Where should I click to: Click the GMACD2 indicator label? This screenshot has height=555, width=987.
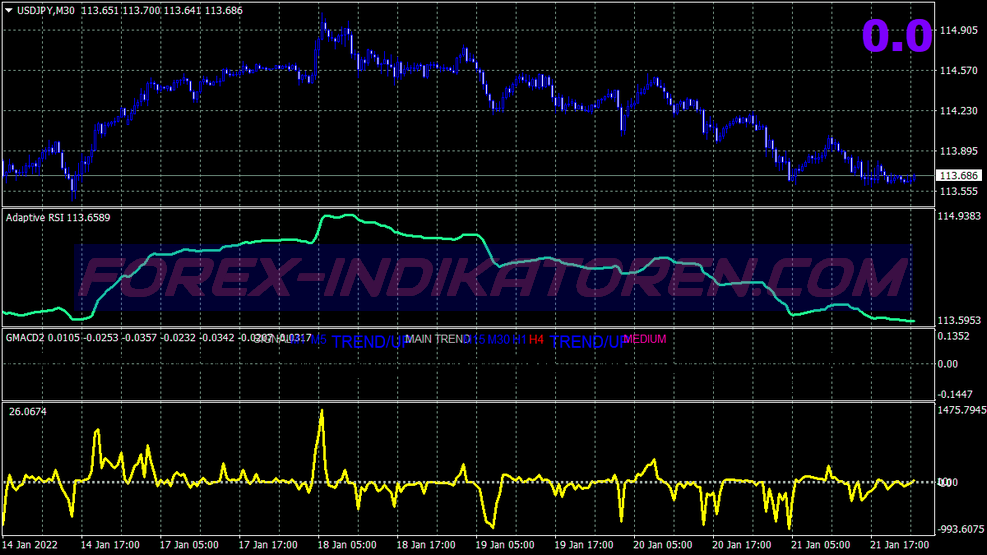[x=25, y=338]
